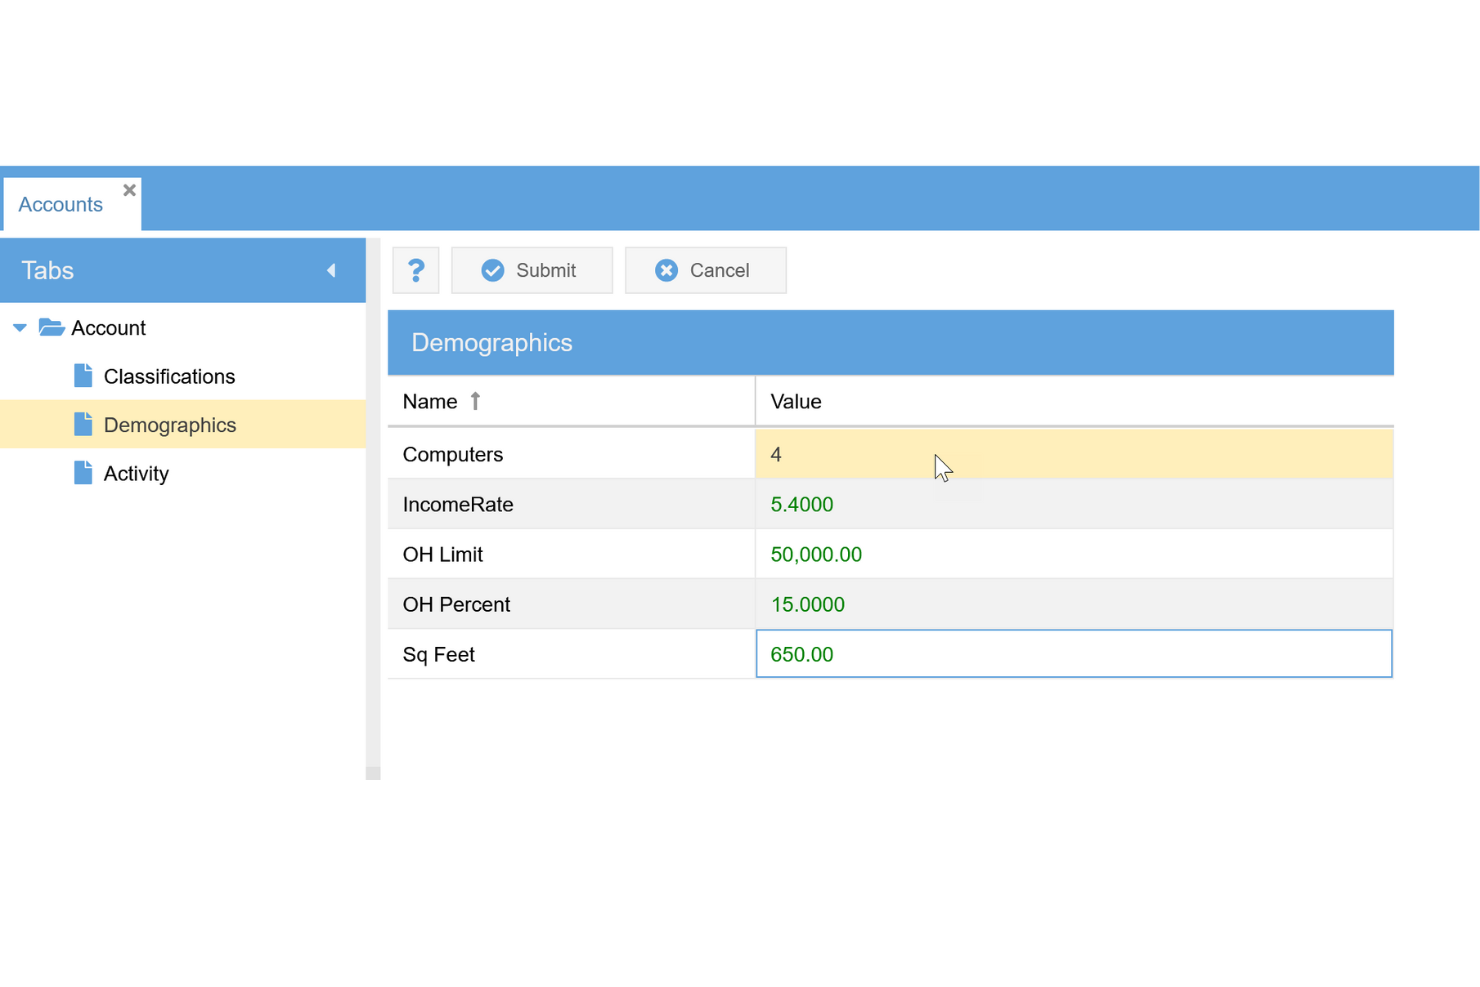Click the IncomeRate value cell

(1000, 504)
